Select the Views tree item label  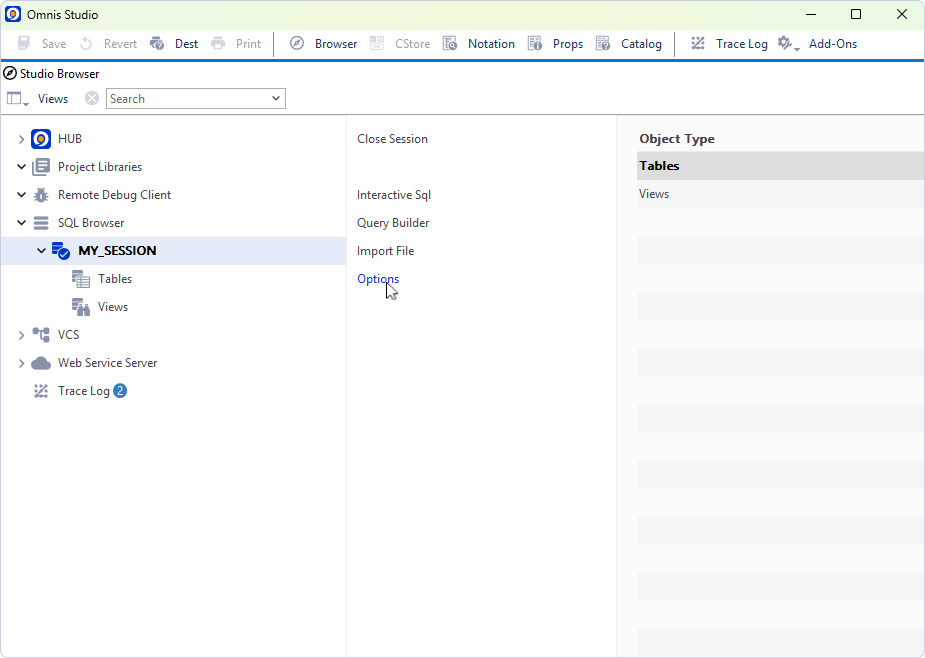[x=113, y=307]
